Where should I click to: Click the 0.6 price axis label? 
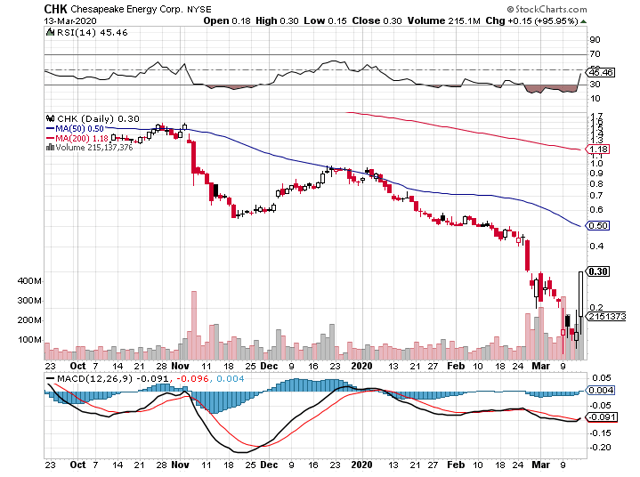[596, 210]
